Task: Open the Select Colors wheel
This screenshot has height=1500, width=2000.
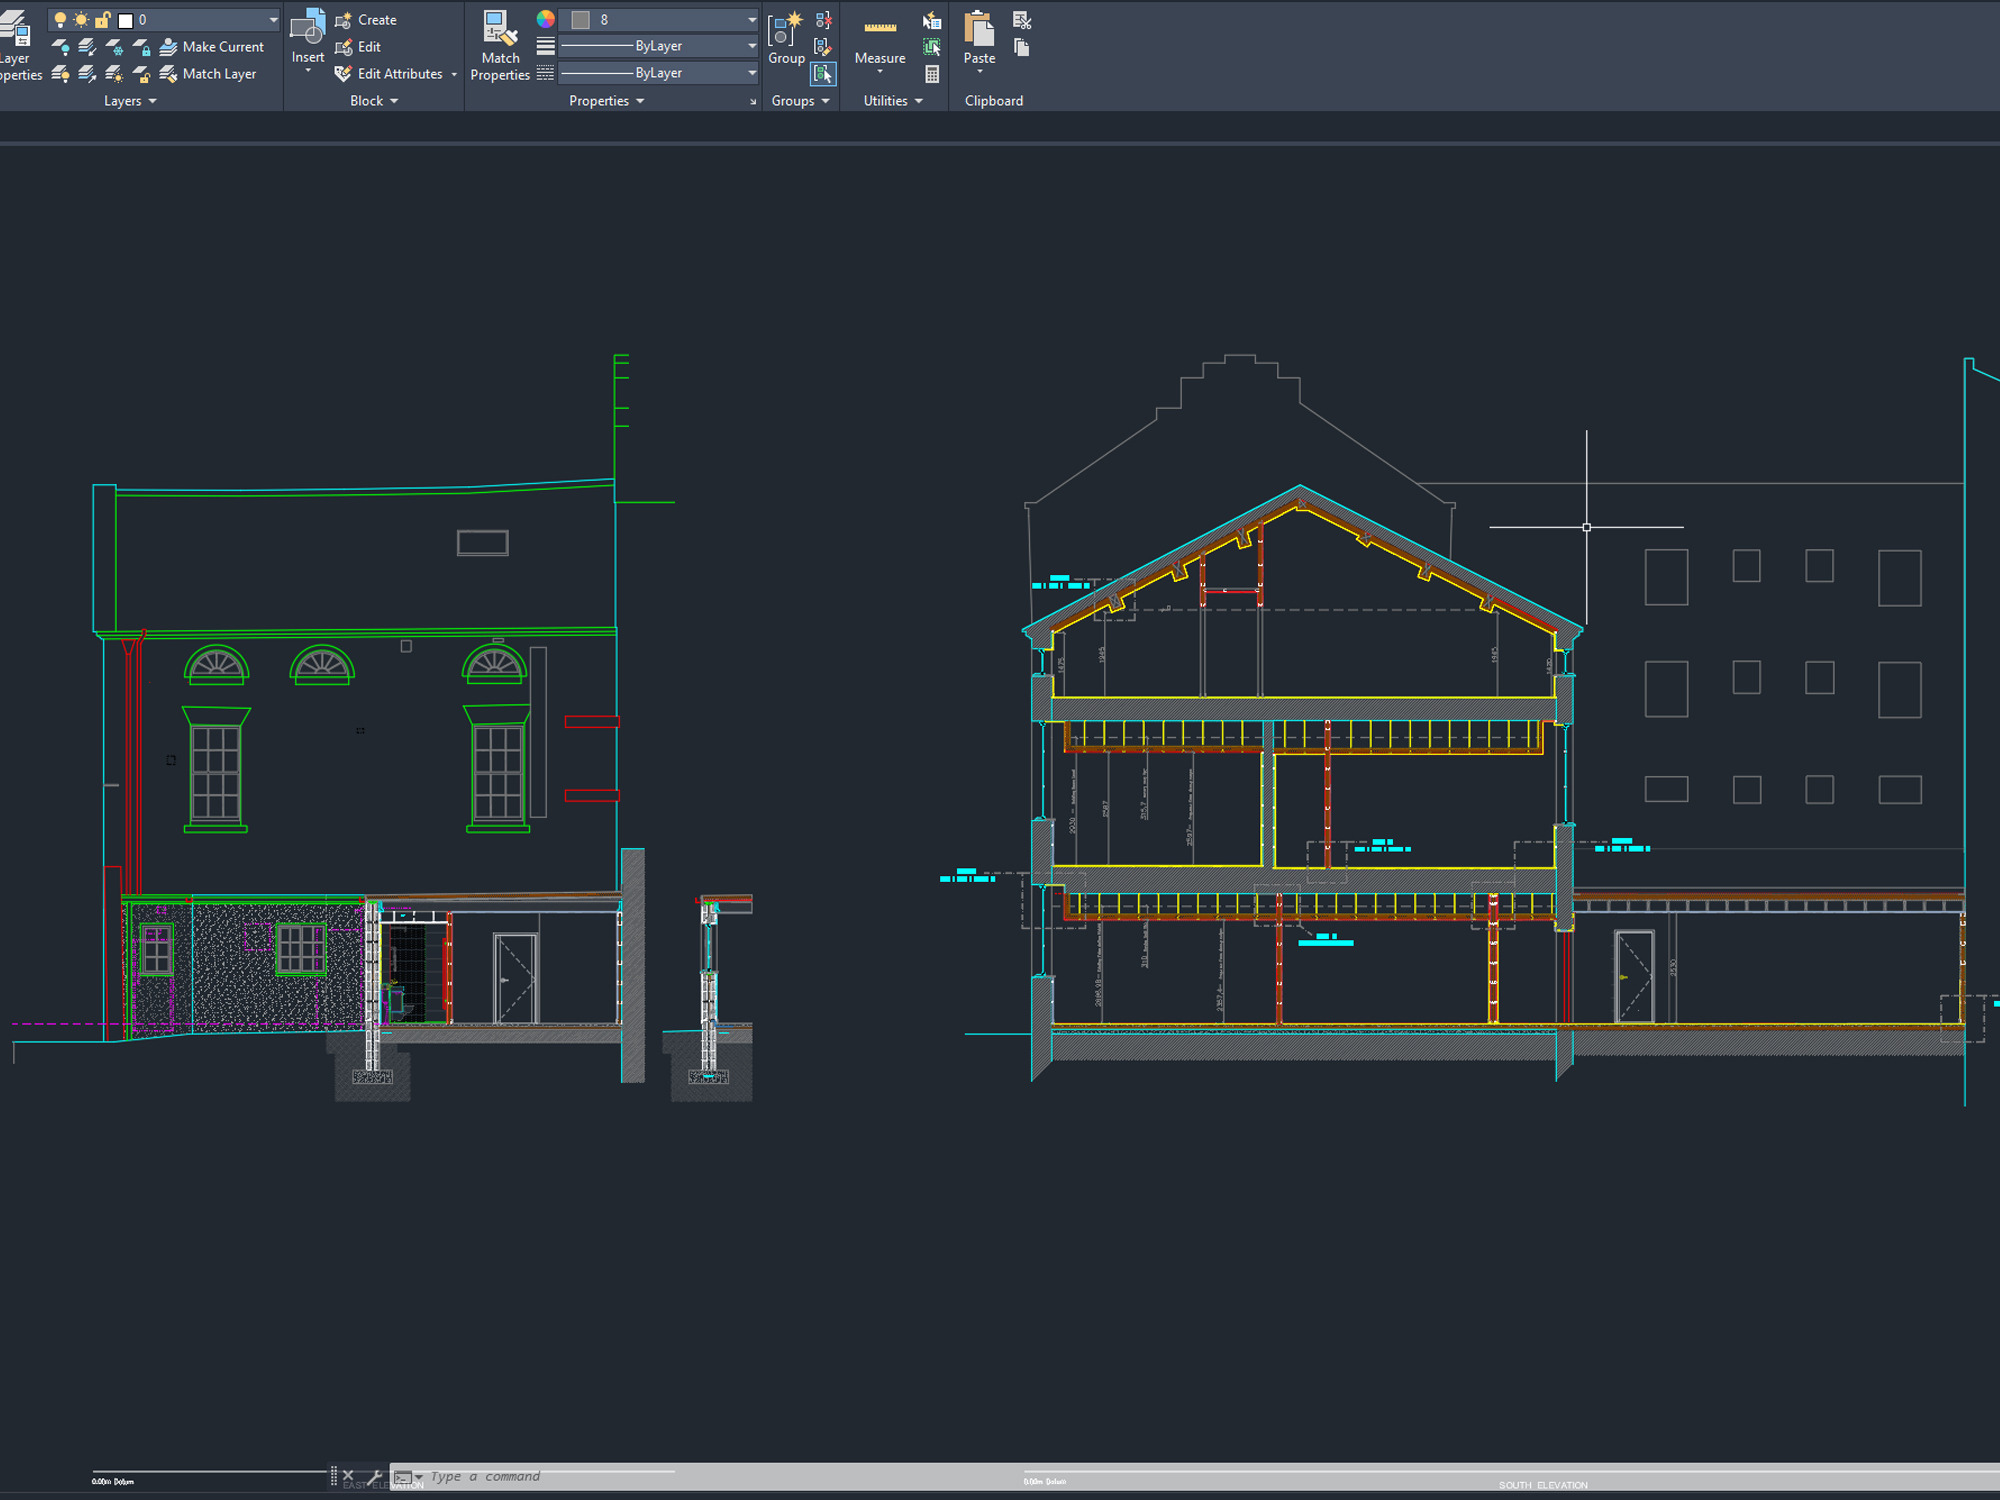Action: point(545,19)
